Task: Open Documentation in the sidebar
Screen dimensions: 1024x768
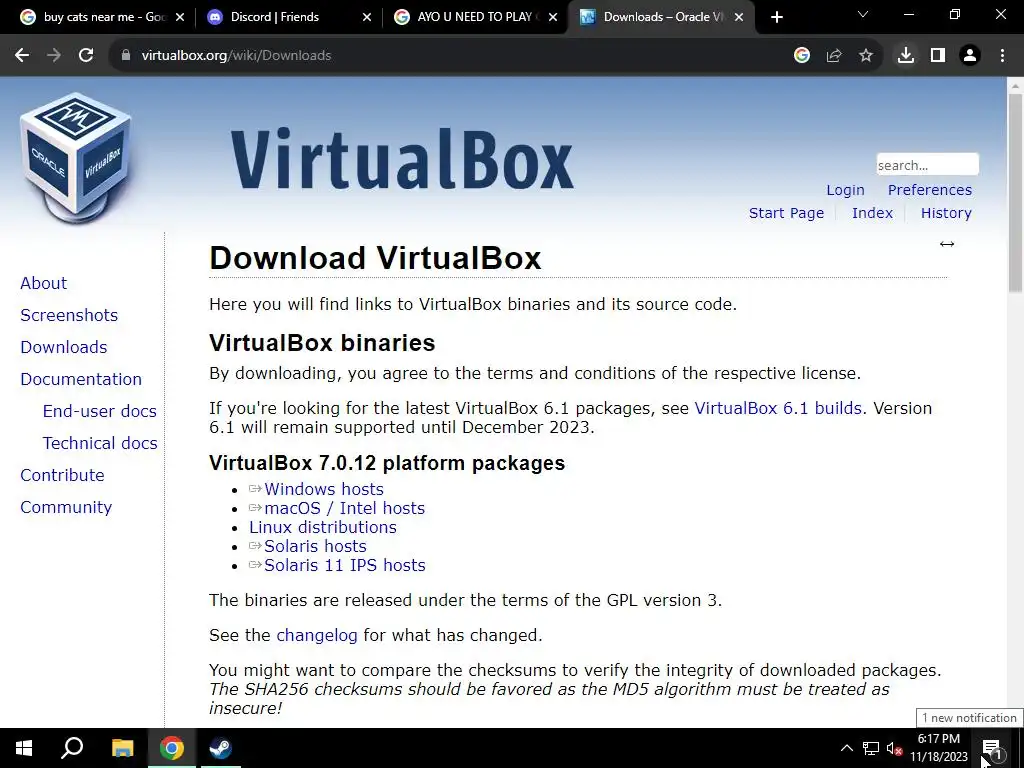Action: [x=81, y=379]
